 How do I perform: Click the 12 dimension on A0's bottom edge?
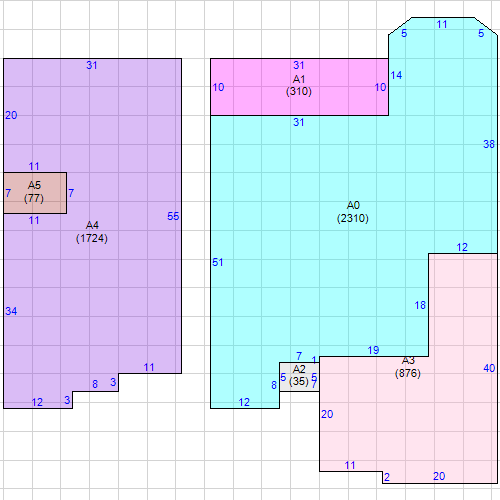244,402
